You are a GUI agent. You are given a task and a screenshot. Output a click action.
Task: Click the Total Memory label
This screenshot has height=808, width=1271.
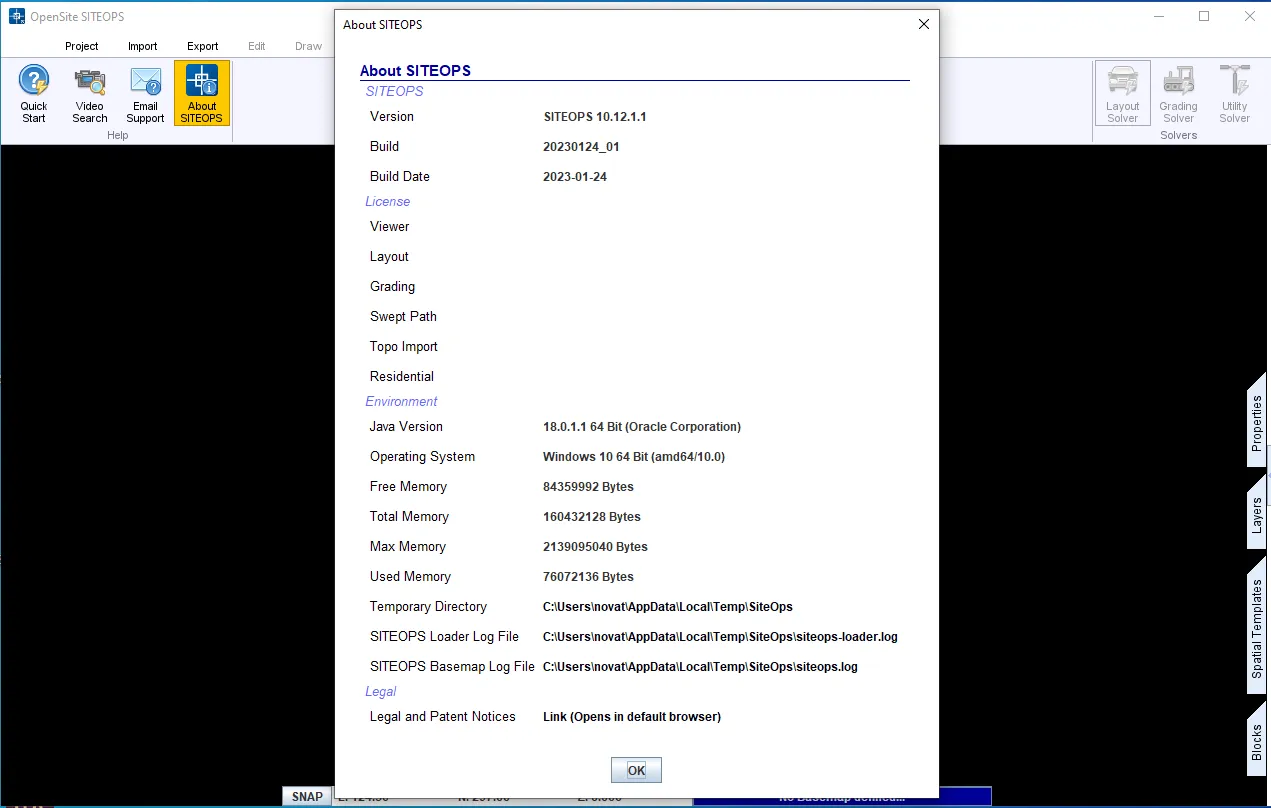click(409, 517)
